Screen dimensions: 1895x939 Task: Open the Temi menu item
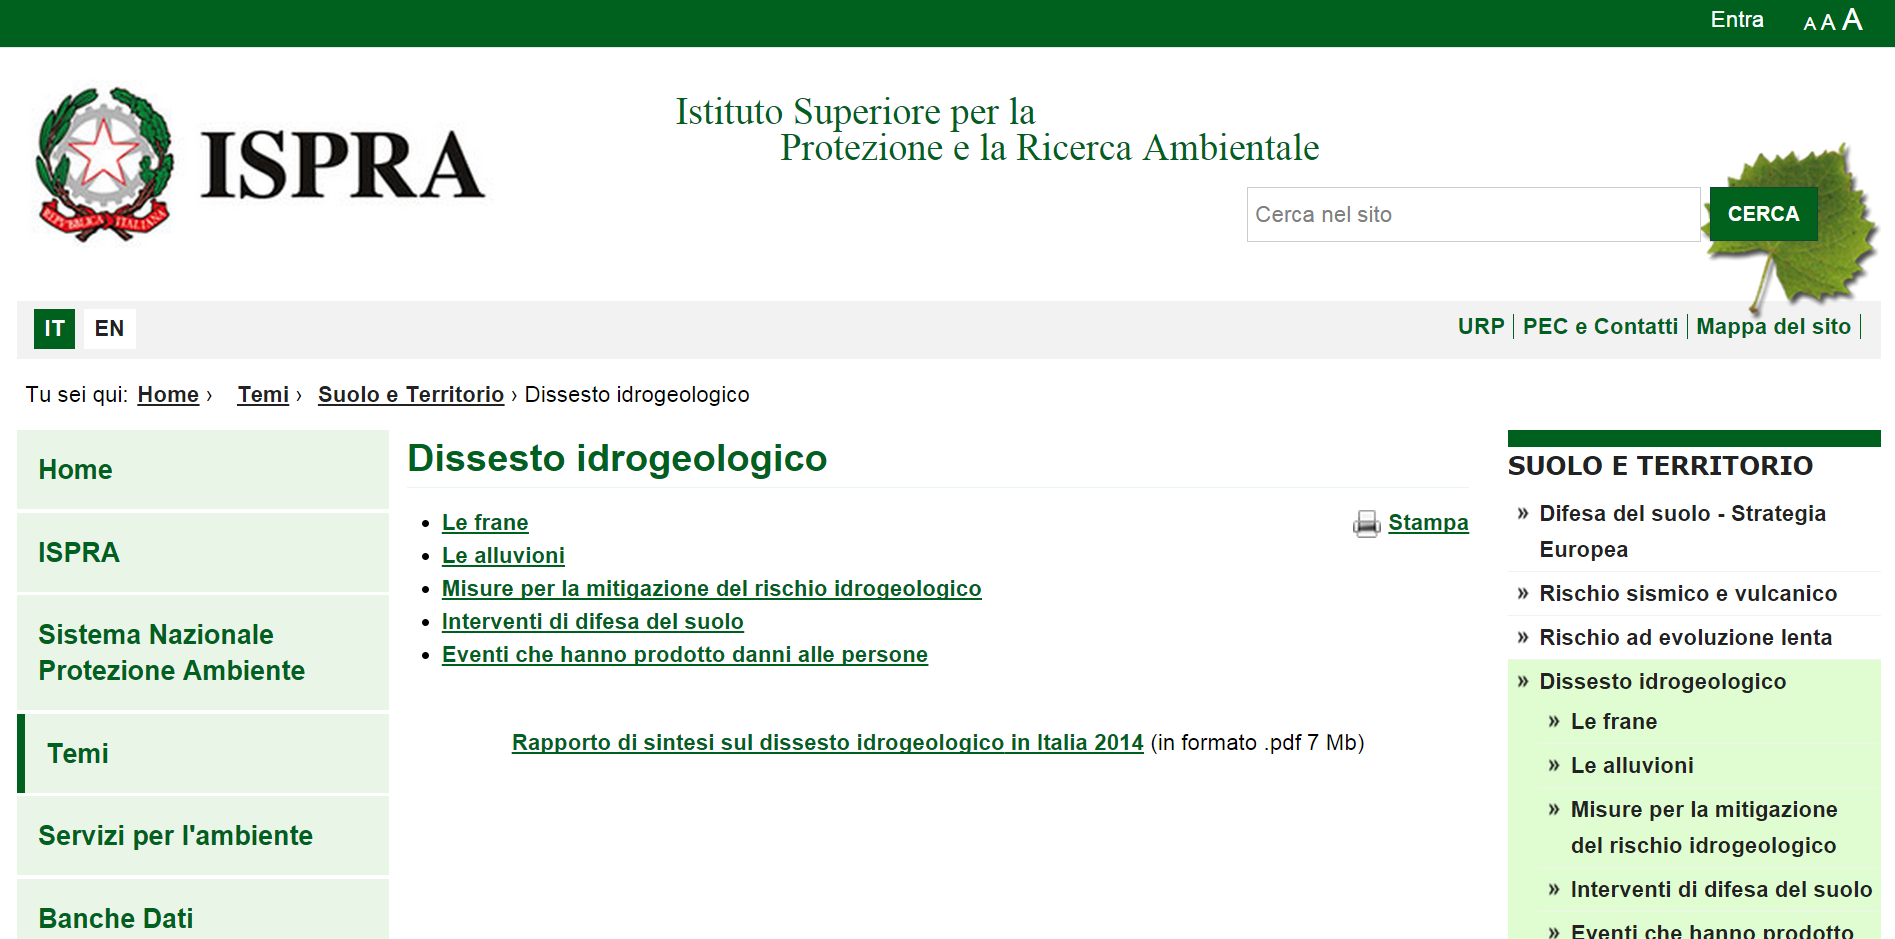pyautogui.click(x=78, y=754)
